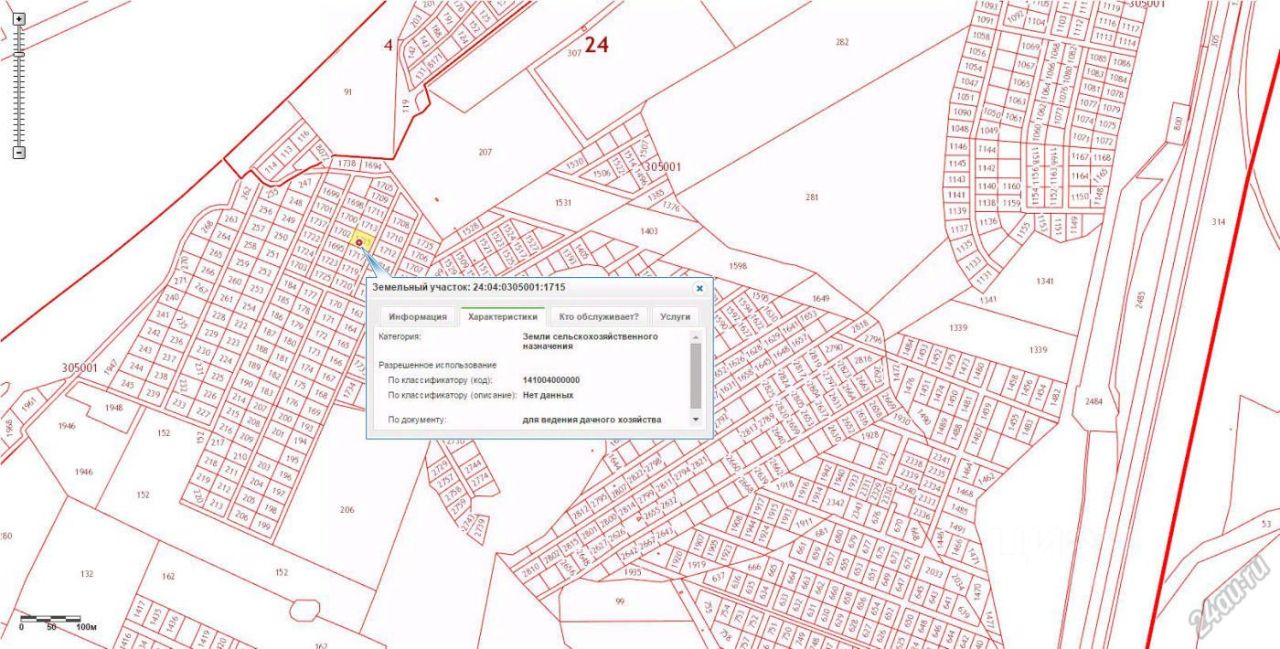Zoom in with the plus button
Screen dimensions: 1280x649
[x=18, y=19]
